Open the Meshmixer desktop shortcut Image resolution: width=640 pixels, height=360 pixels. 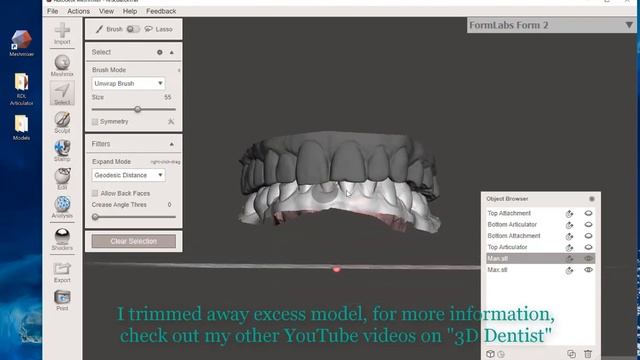[x=21, y=43]
